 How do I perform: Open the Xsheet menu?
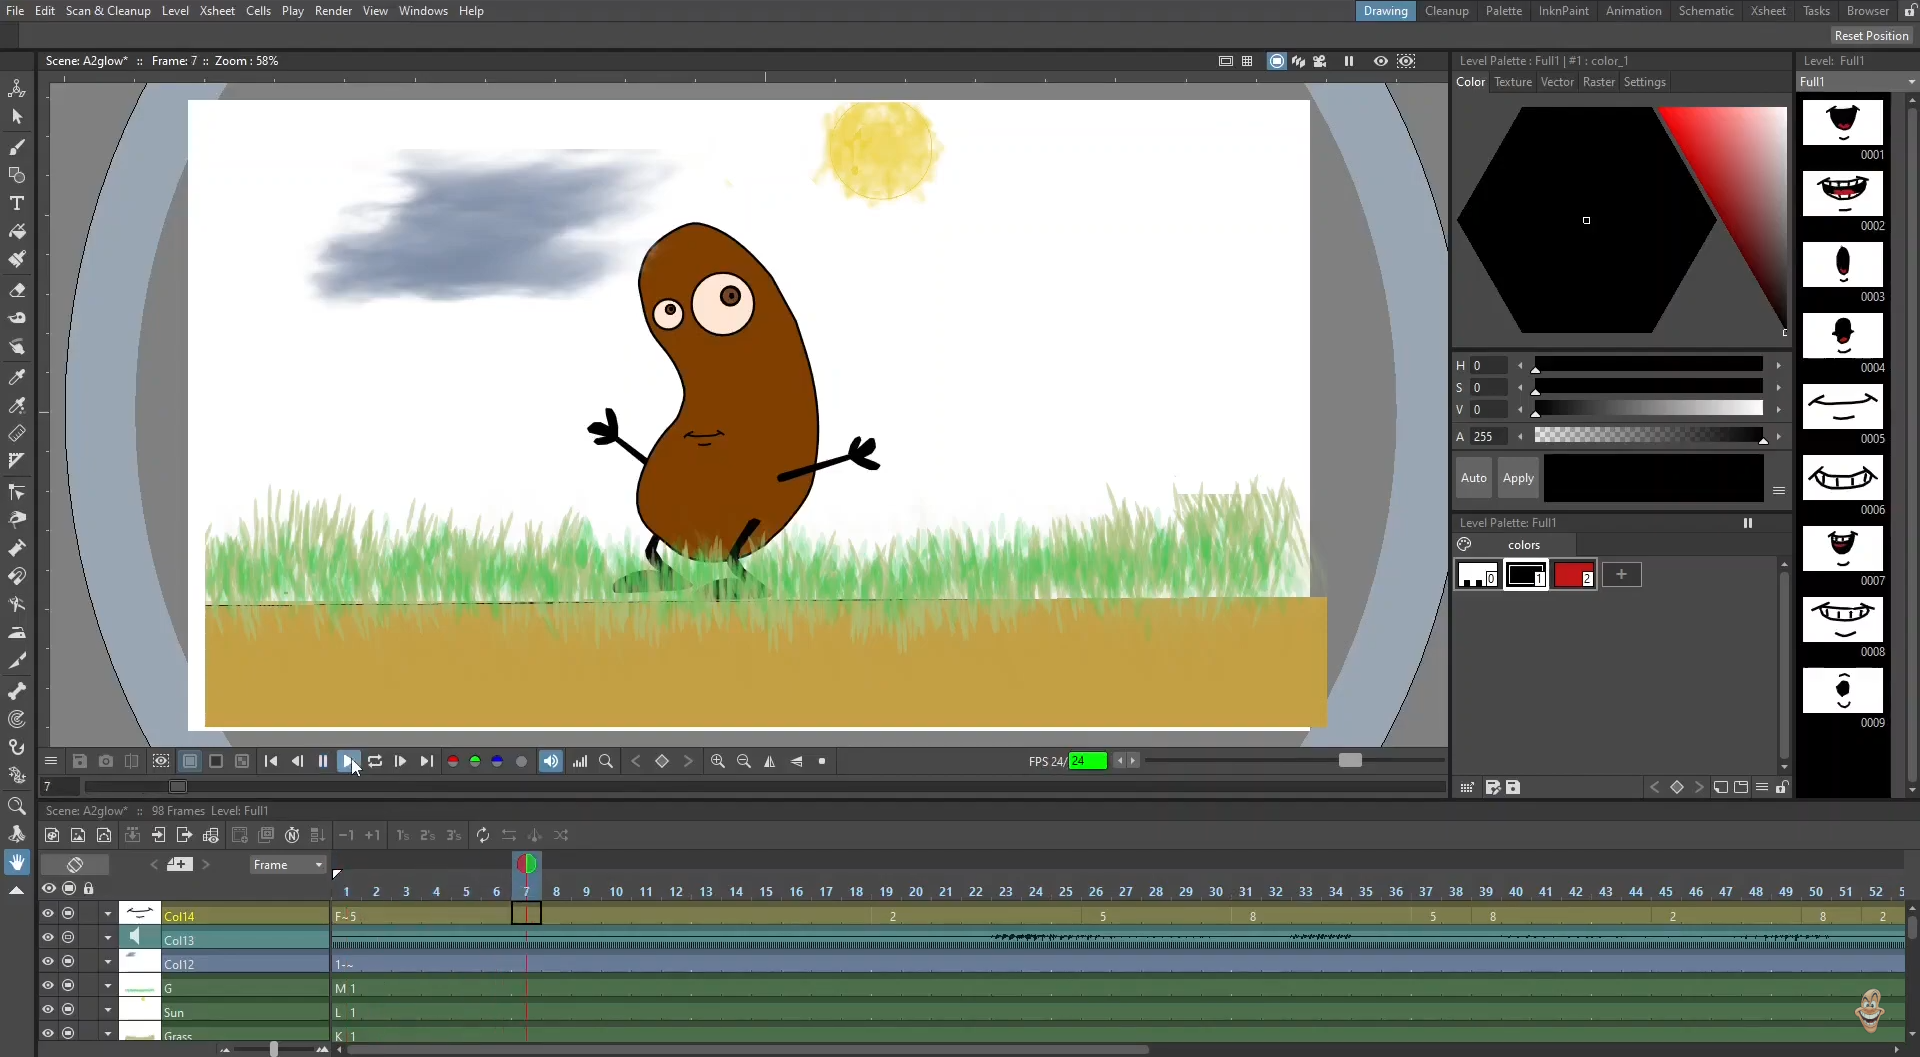point(217,11)
